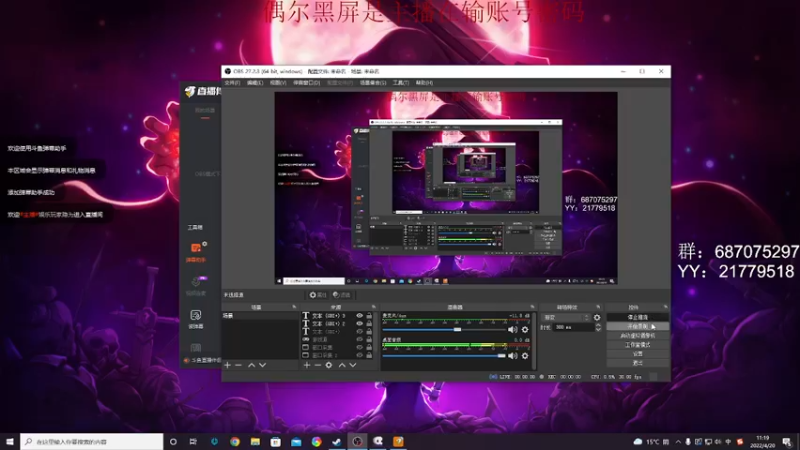Move scene up with up arrow

coord(252,365)
